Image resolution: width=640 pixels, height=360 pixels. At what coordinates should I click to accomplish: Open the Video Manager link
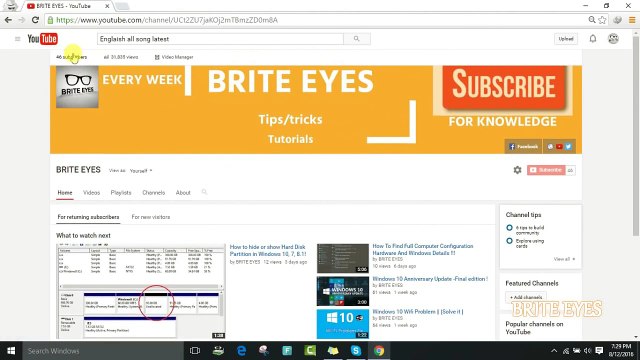pos(174,57)
